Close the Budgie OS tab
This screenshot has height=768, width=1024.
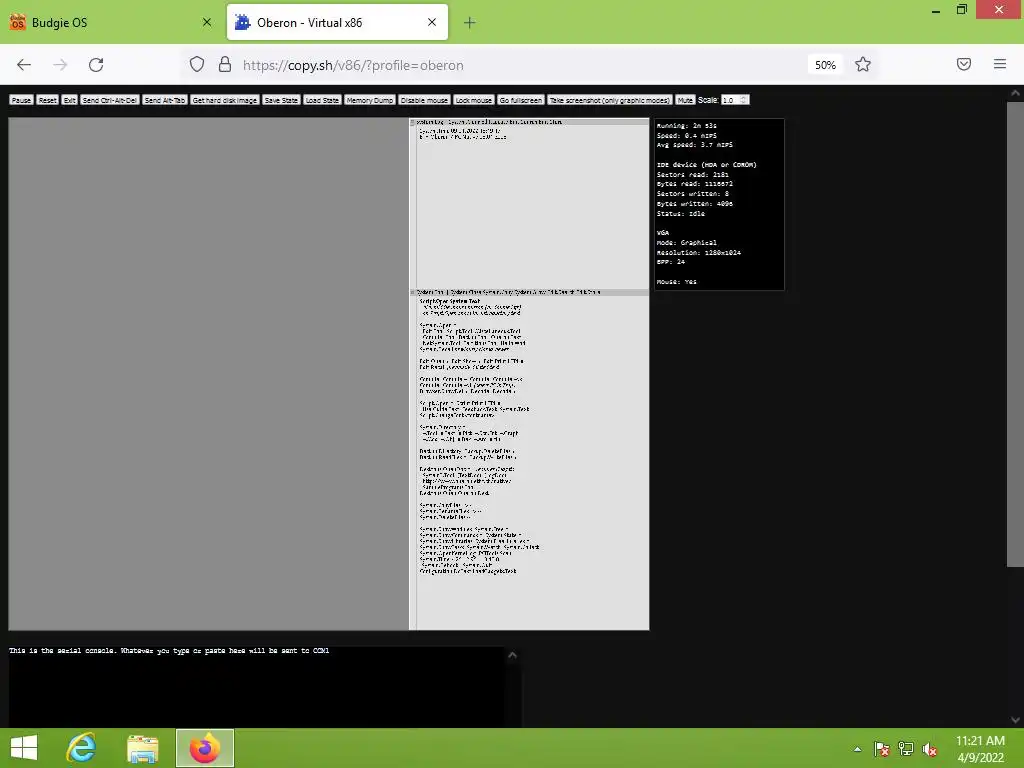coord(207,22)
